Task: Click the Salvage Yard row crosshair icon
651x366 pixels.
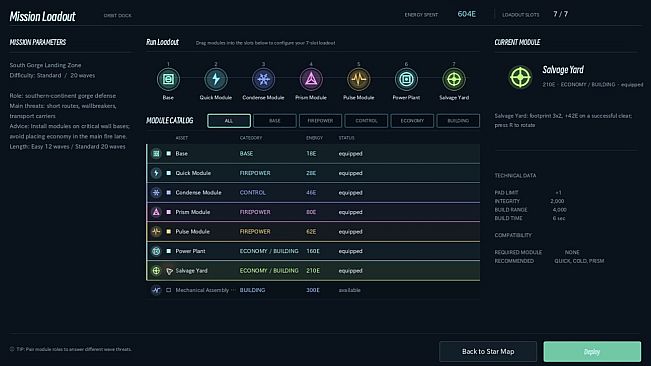Action: click(156, 271)
